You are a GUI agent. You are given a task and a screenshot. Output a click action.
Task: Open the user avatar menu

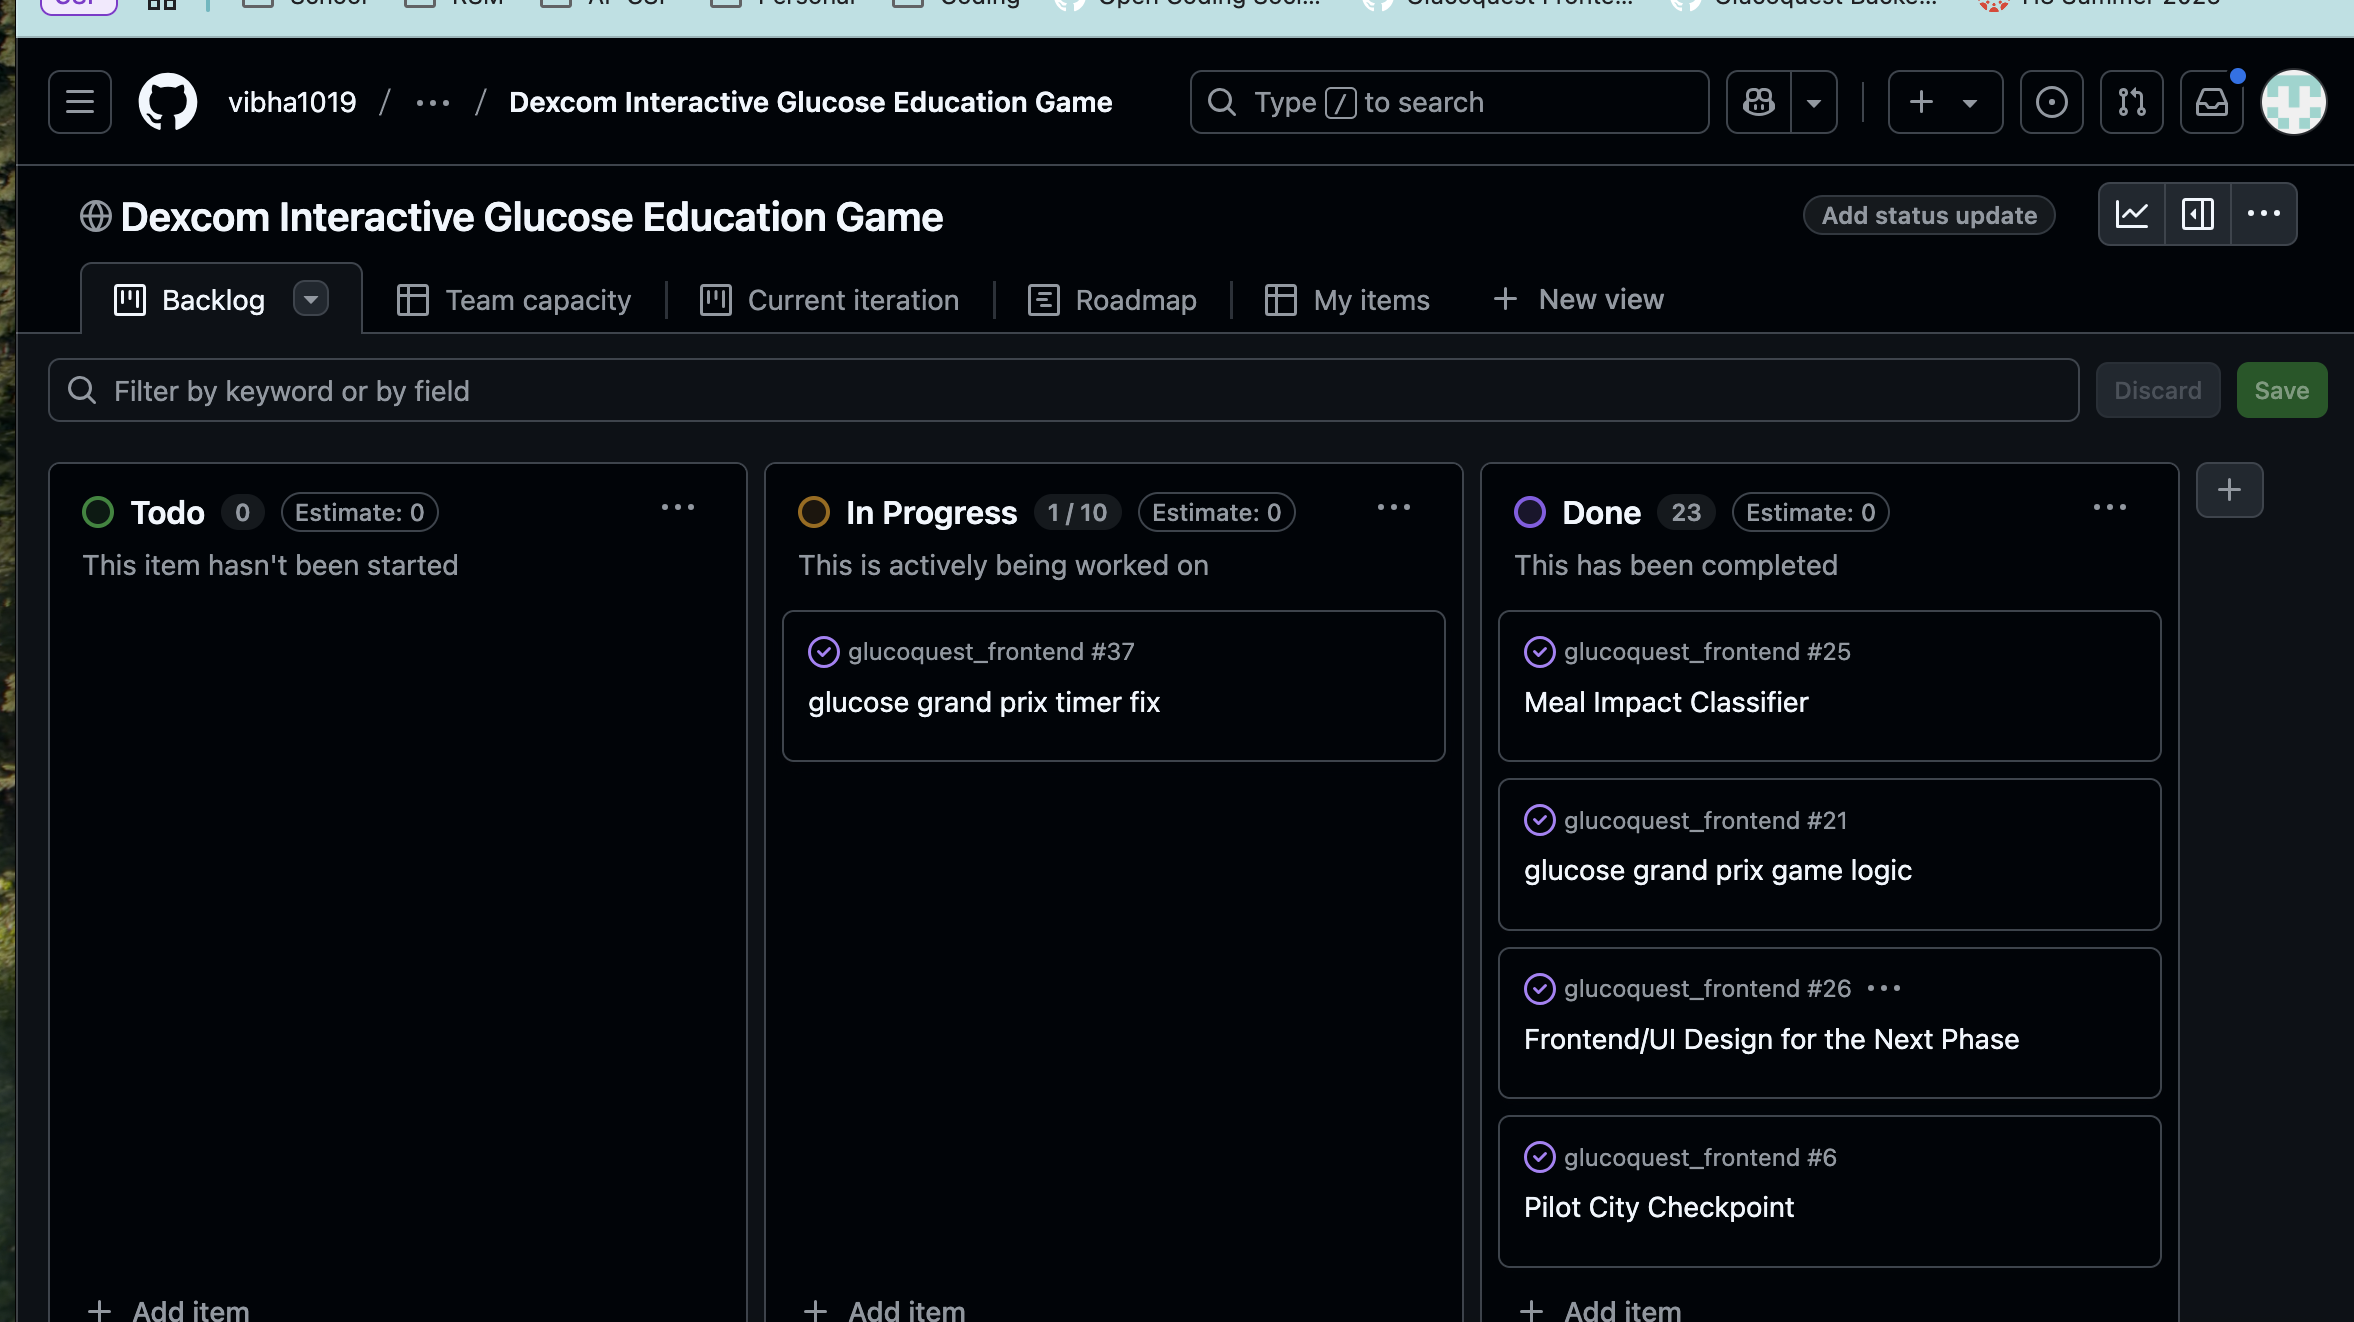pos(2293,102)
